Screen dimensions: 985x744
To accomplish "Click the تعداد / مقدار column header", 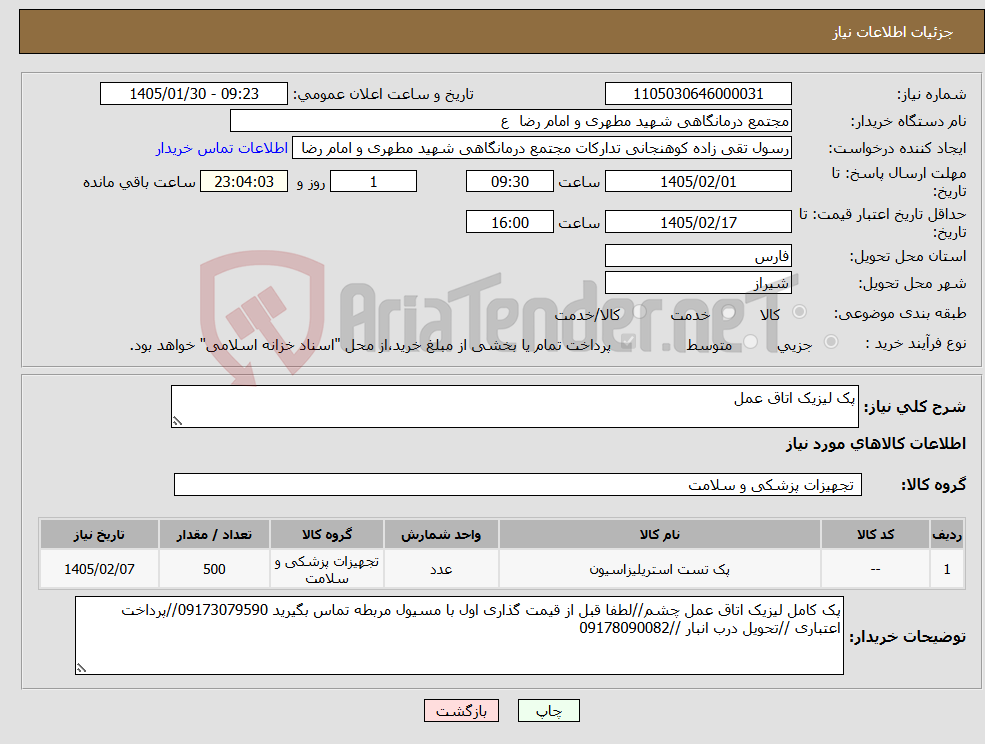I will click(x=214, y=534).
